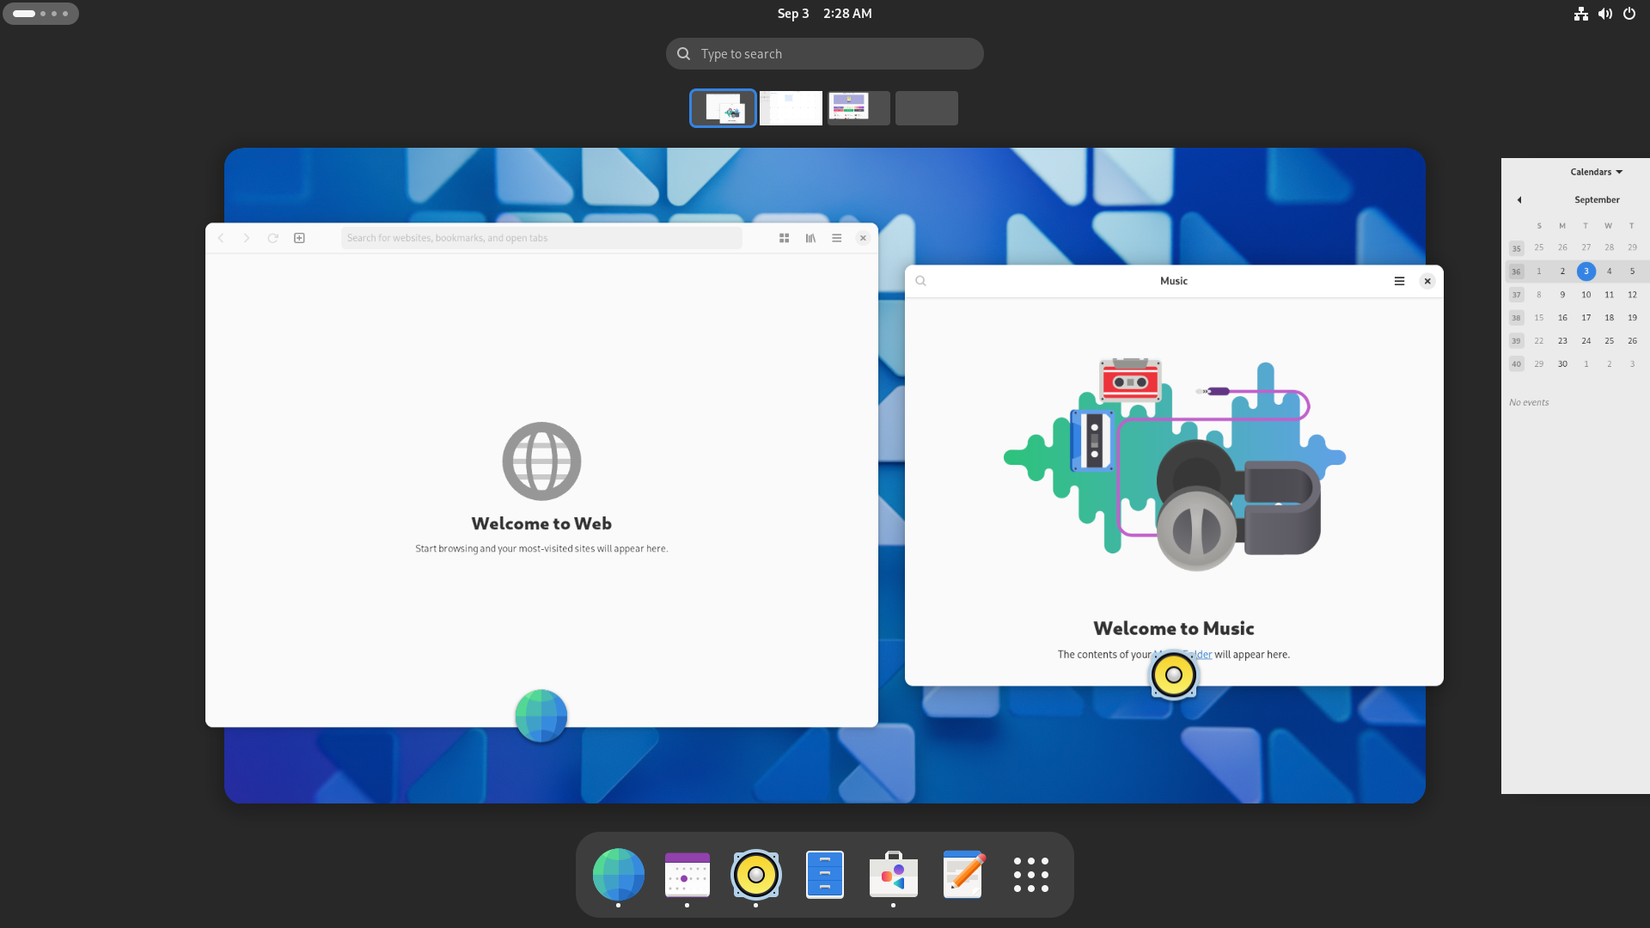Open the main menu in the Web browser
This screenshot has height=928, width=1650.
(836, 238)
